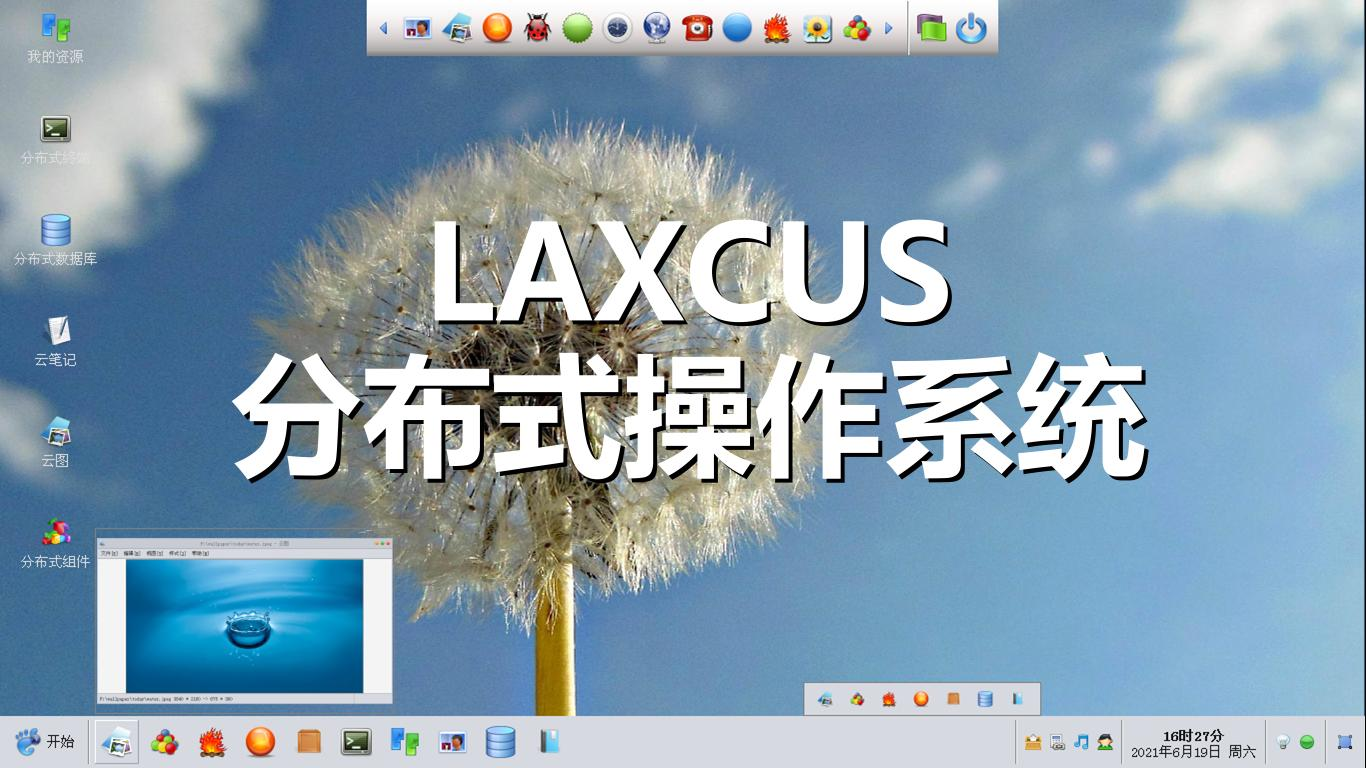Select the active cloud image app in taskbar
The image size is (1366, 768).
click(117, 742)
